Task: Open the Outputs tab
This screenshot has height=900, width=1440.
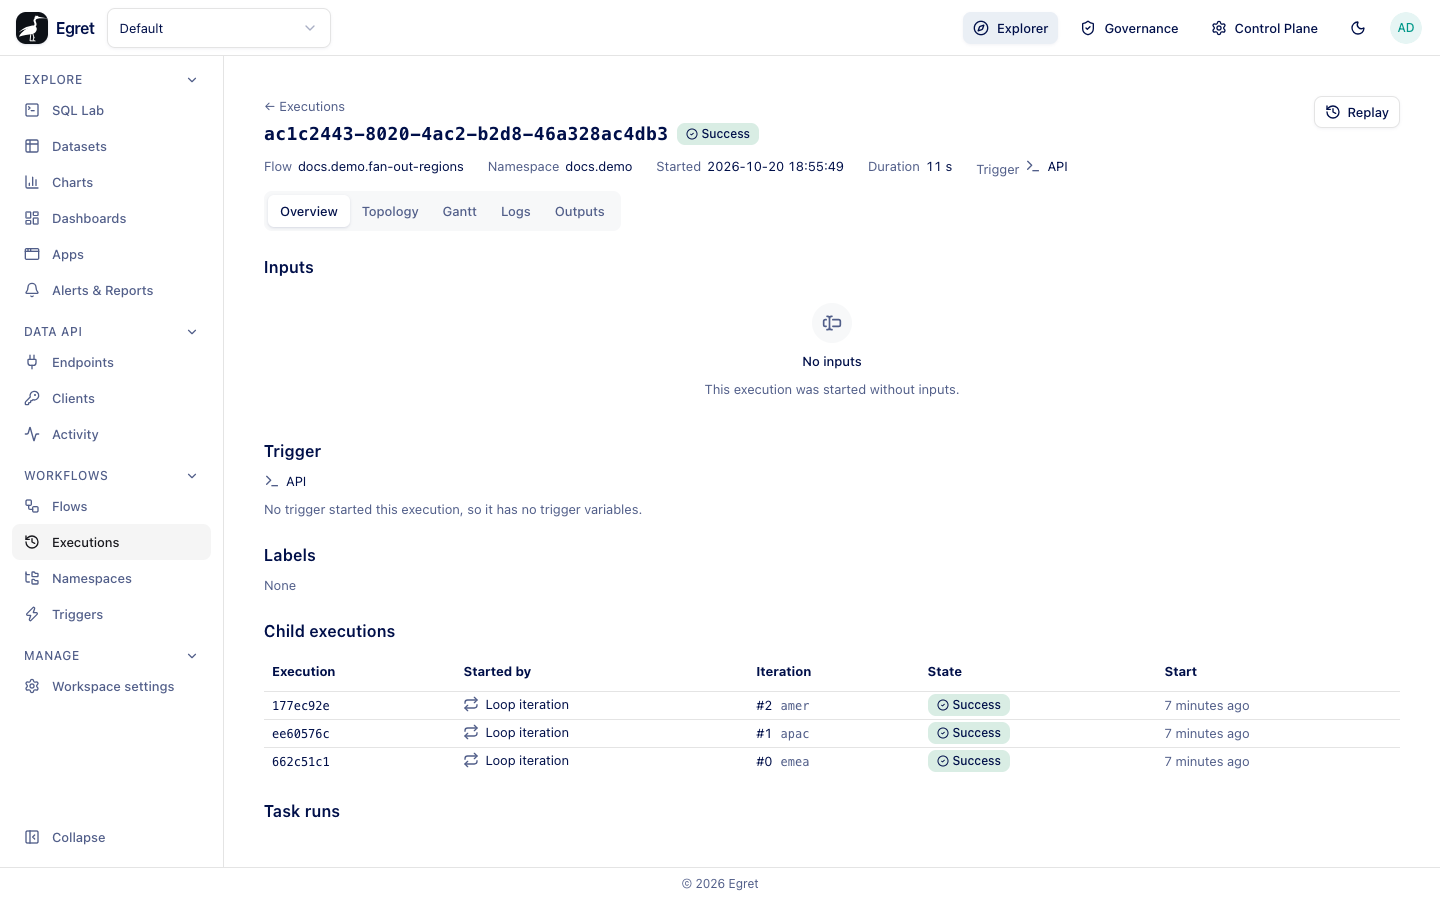Action: [x=580, y=211]
